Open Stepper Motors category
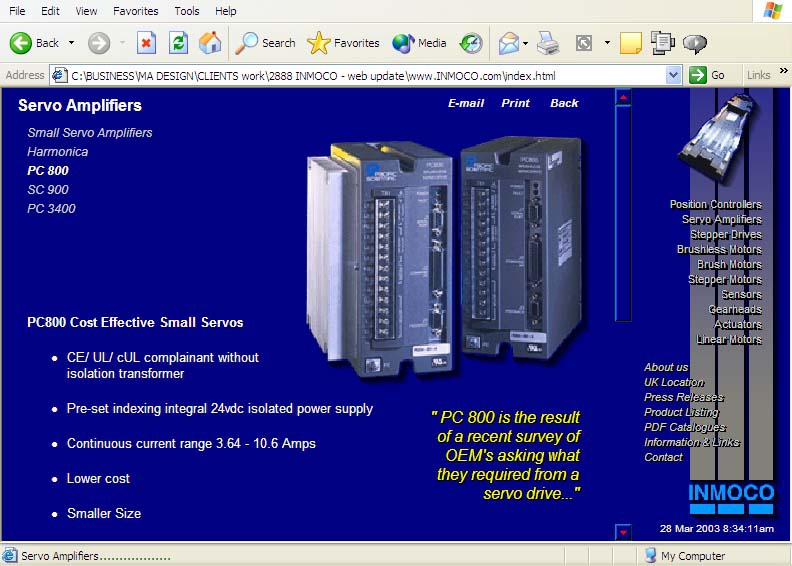The image size is (792, 566). [724, 279]
